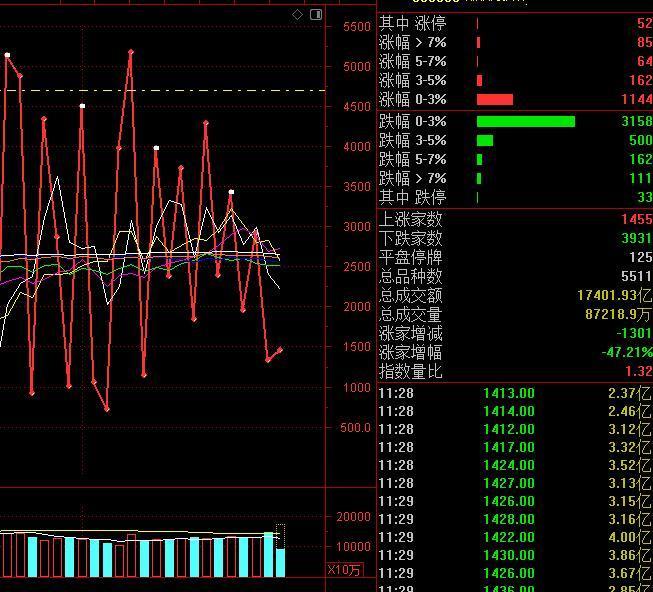Click the 3500 axis label
The height and width of the screenshot is (592, 653).
pyautogui.click(x=357, y=187)
